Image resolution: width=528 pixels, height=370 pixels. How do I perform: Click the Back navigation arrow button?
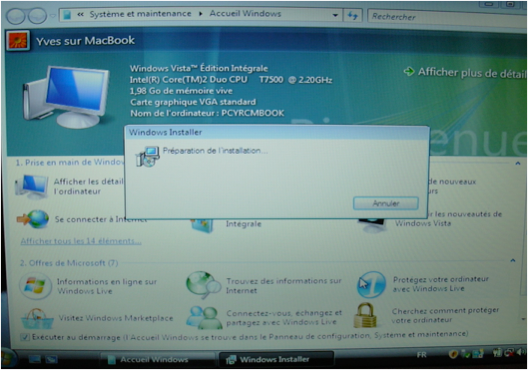[x=16, y=15]
